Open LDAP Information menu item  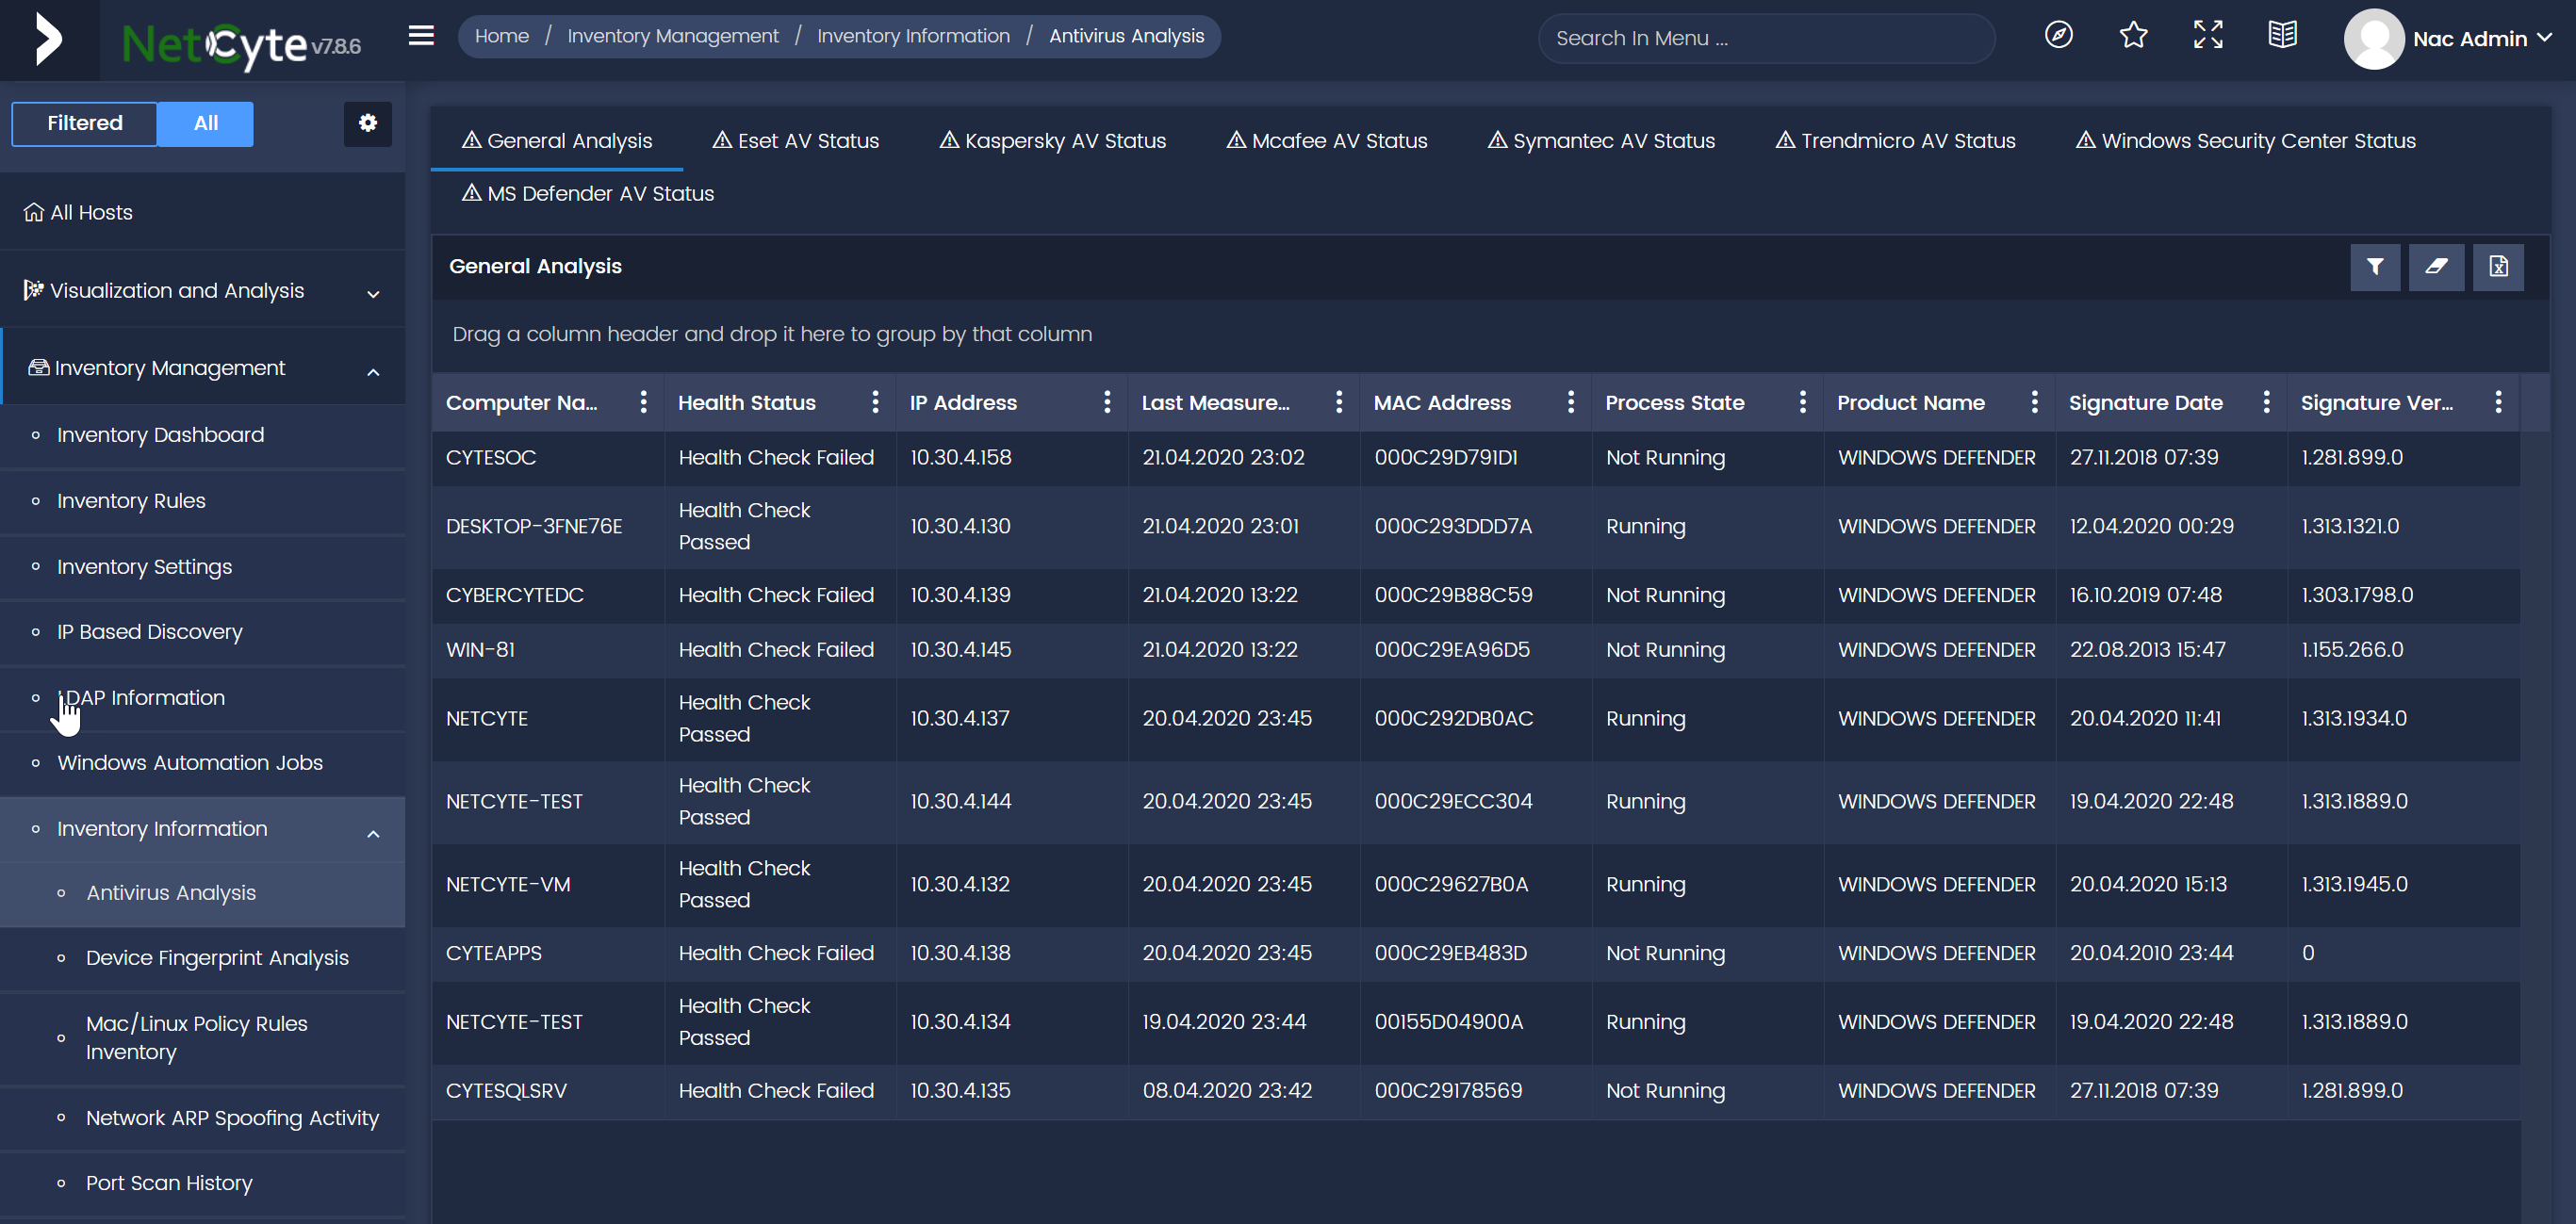pos(203,698)
